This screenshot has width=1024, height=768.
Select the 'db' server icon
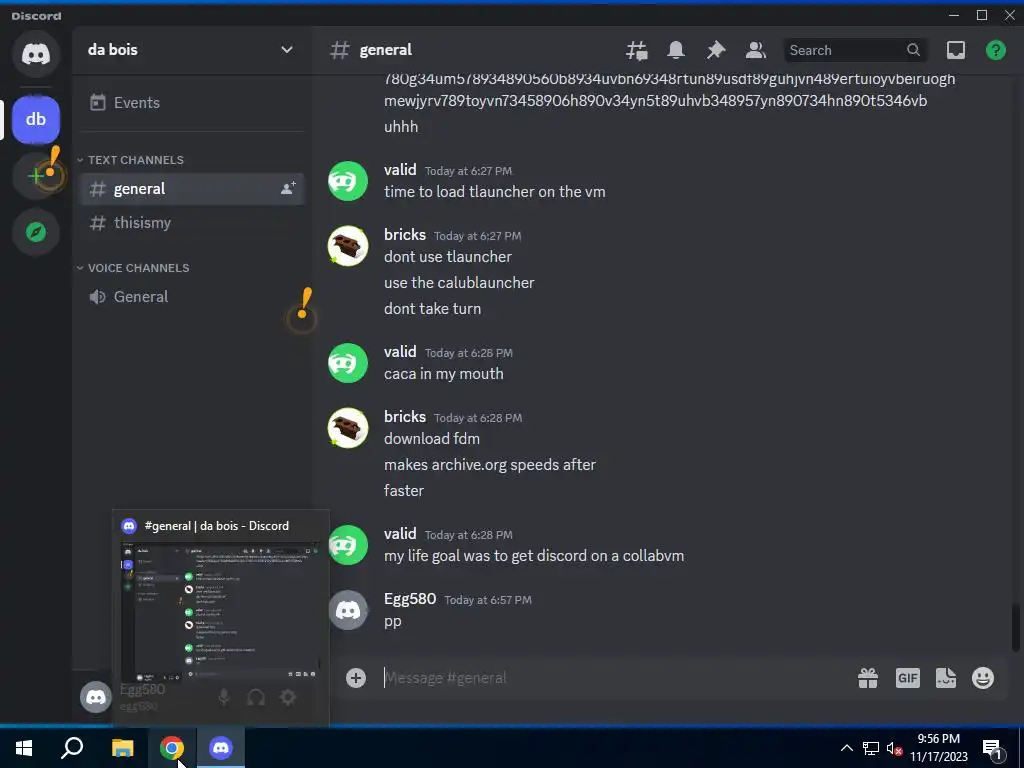coord(36,120)
